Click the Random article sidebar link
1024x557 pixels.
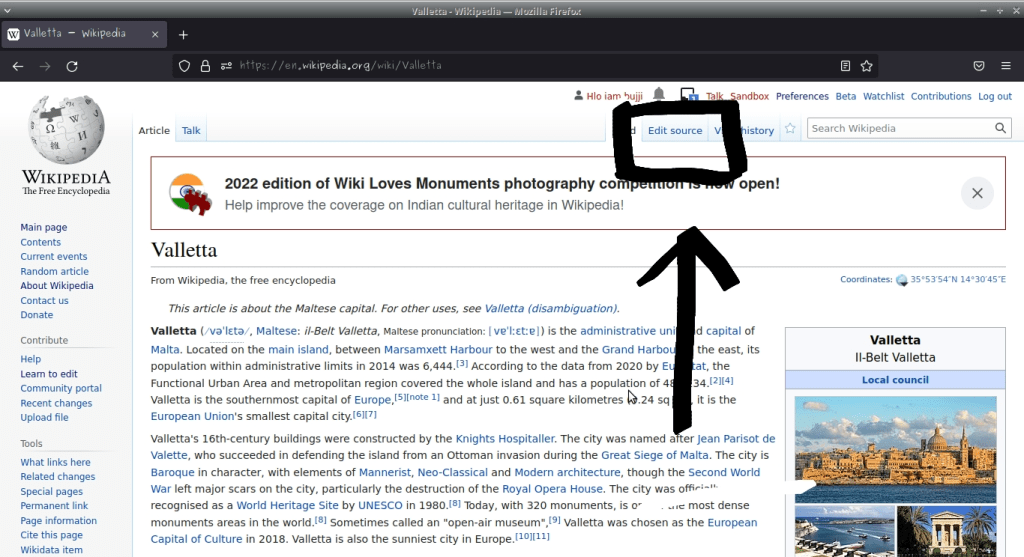pos(54,271)
